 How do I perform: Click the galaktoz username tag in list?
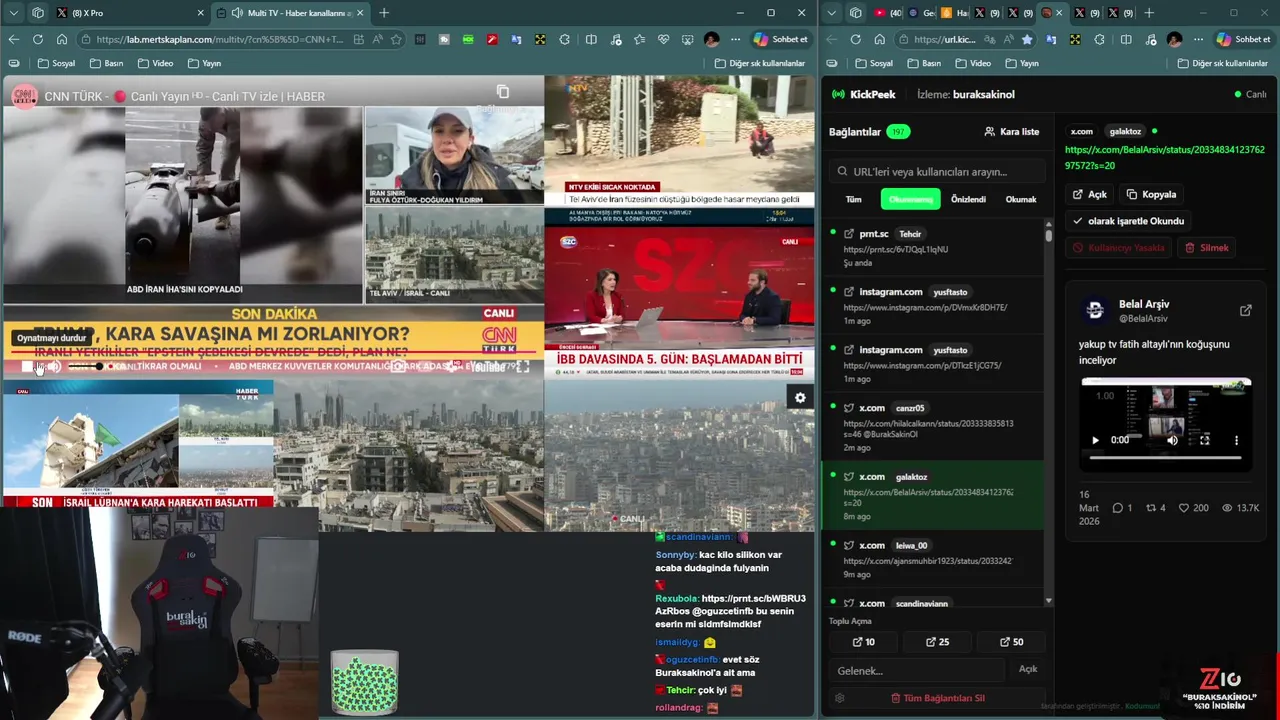pyautogui.click(x=911, y=477)
